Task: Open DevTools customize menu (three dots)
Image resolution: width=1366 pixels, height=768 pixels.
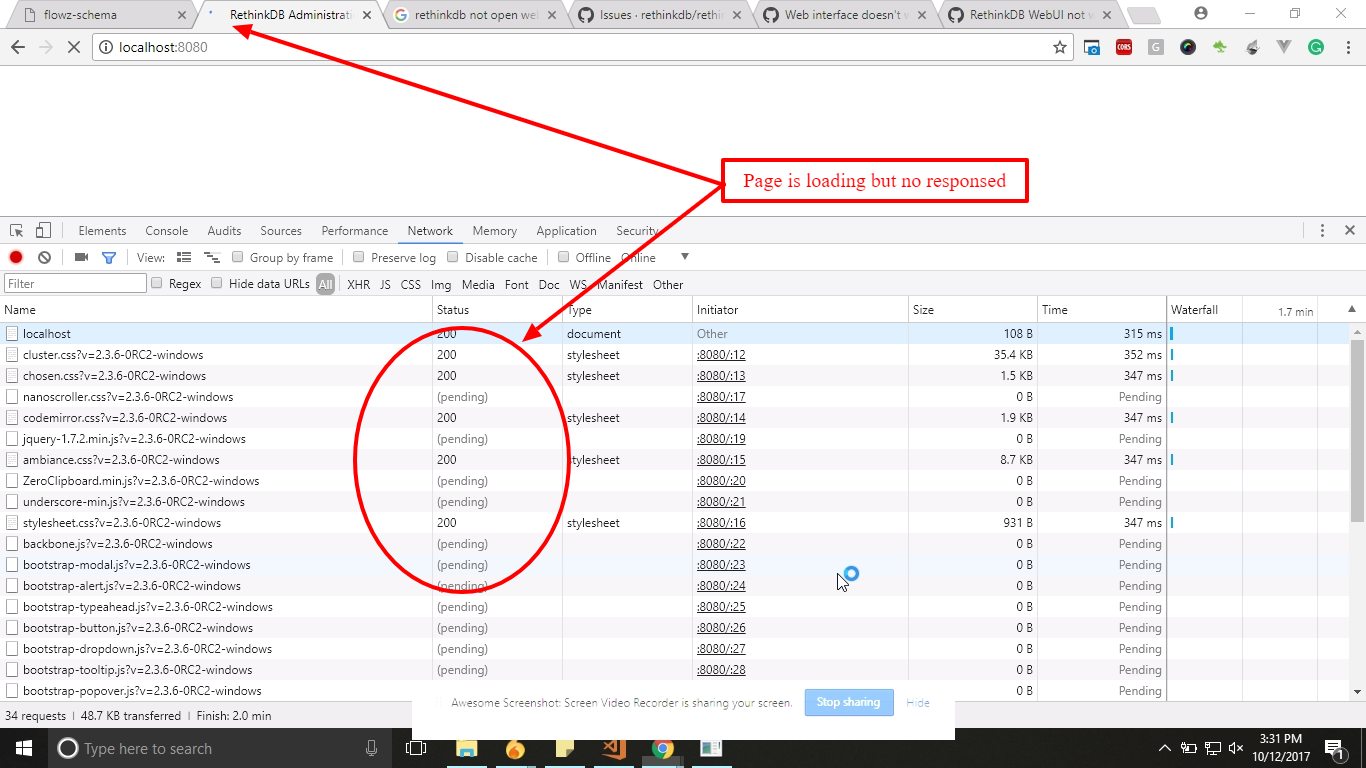Action: (x=1323, y=230)
